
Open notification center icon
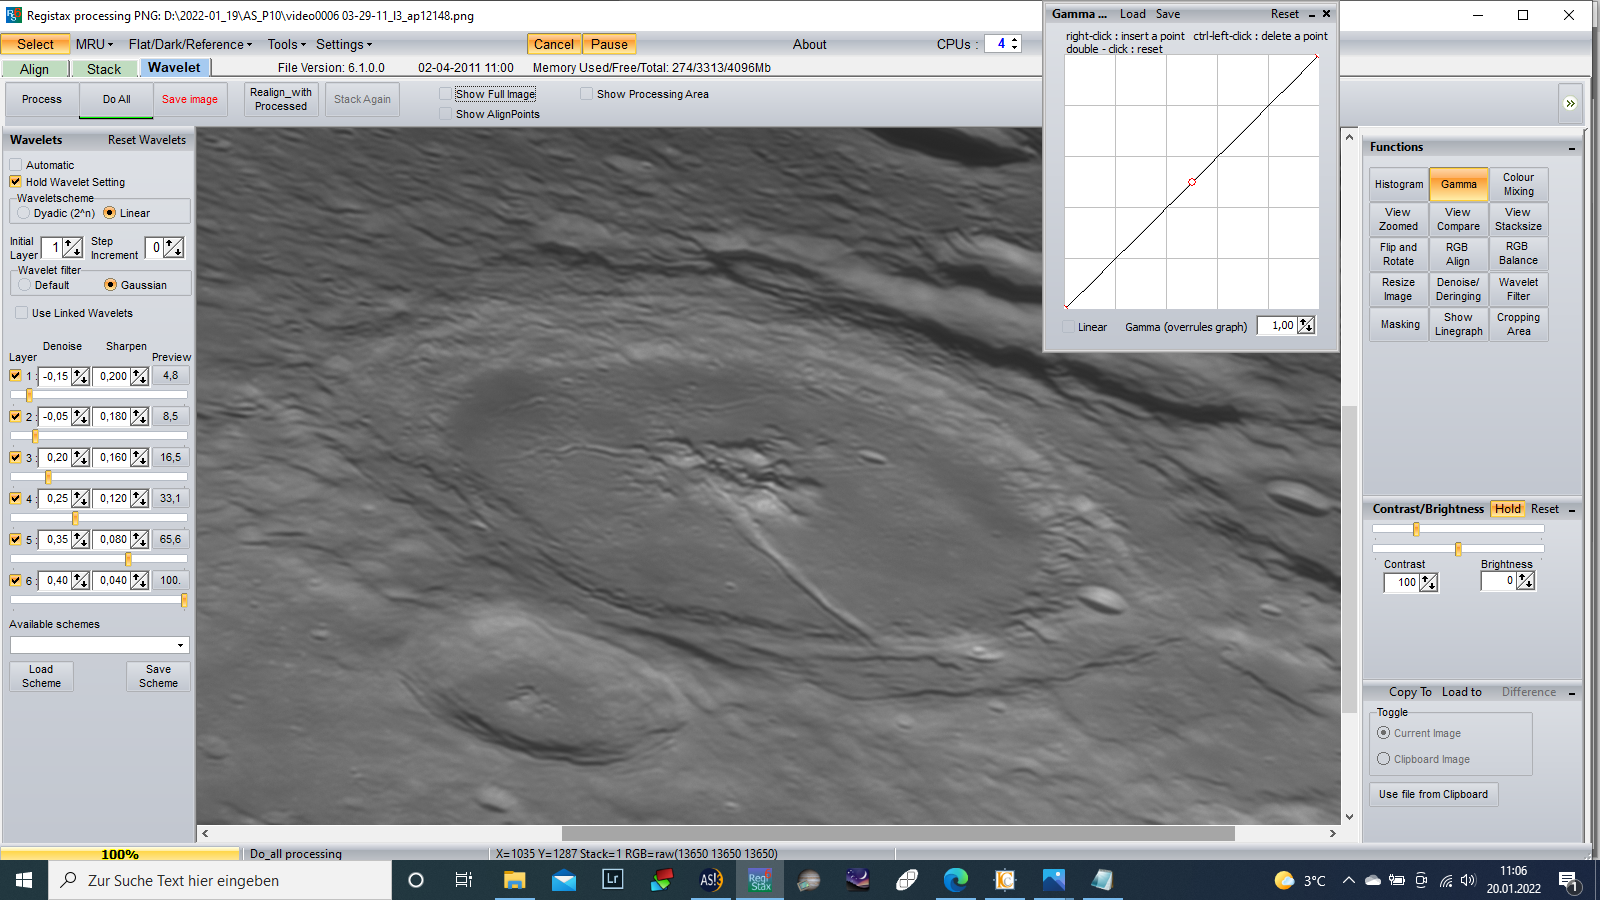pos(1568,881)
